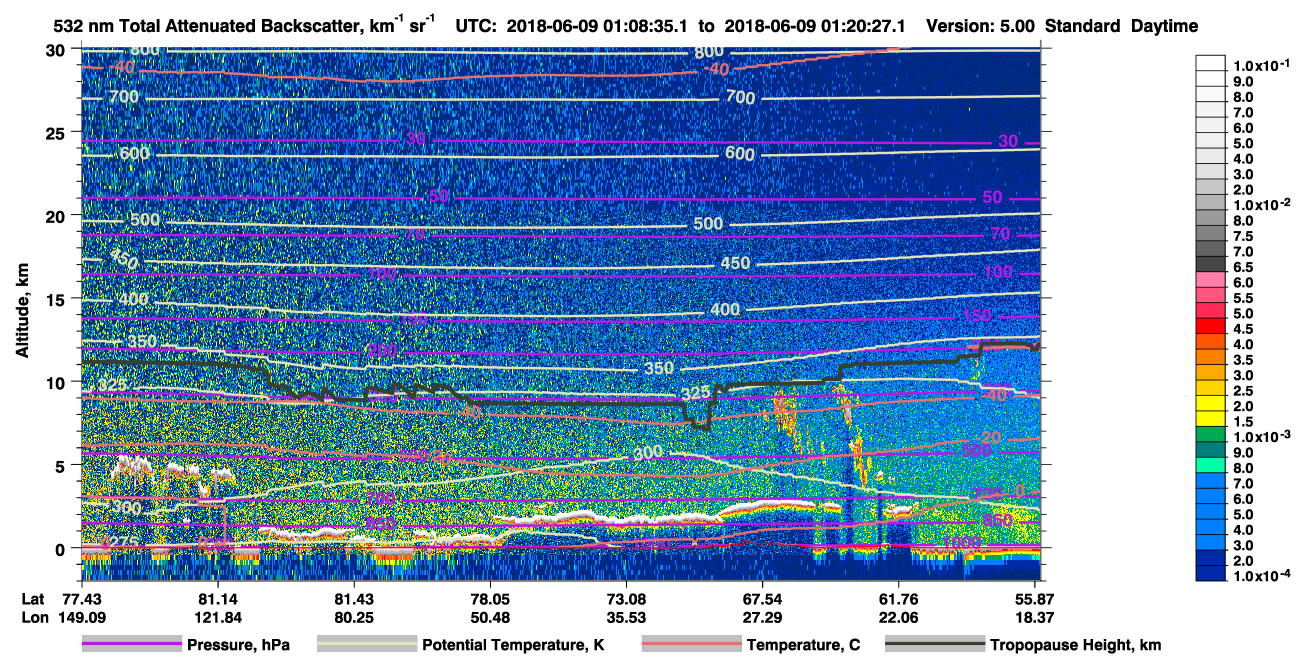The image size is (1300, 667).
Task: Click the dark line sample beside "Tropopause Height, km"
Action: coord(935,645)
